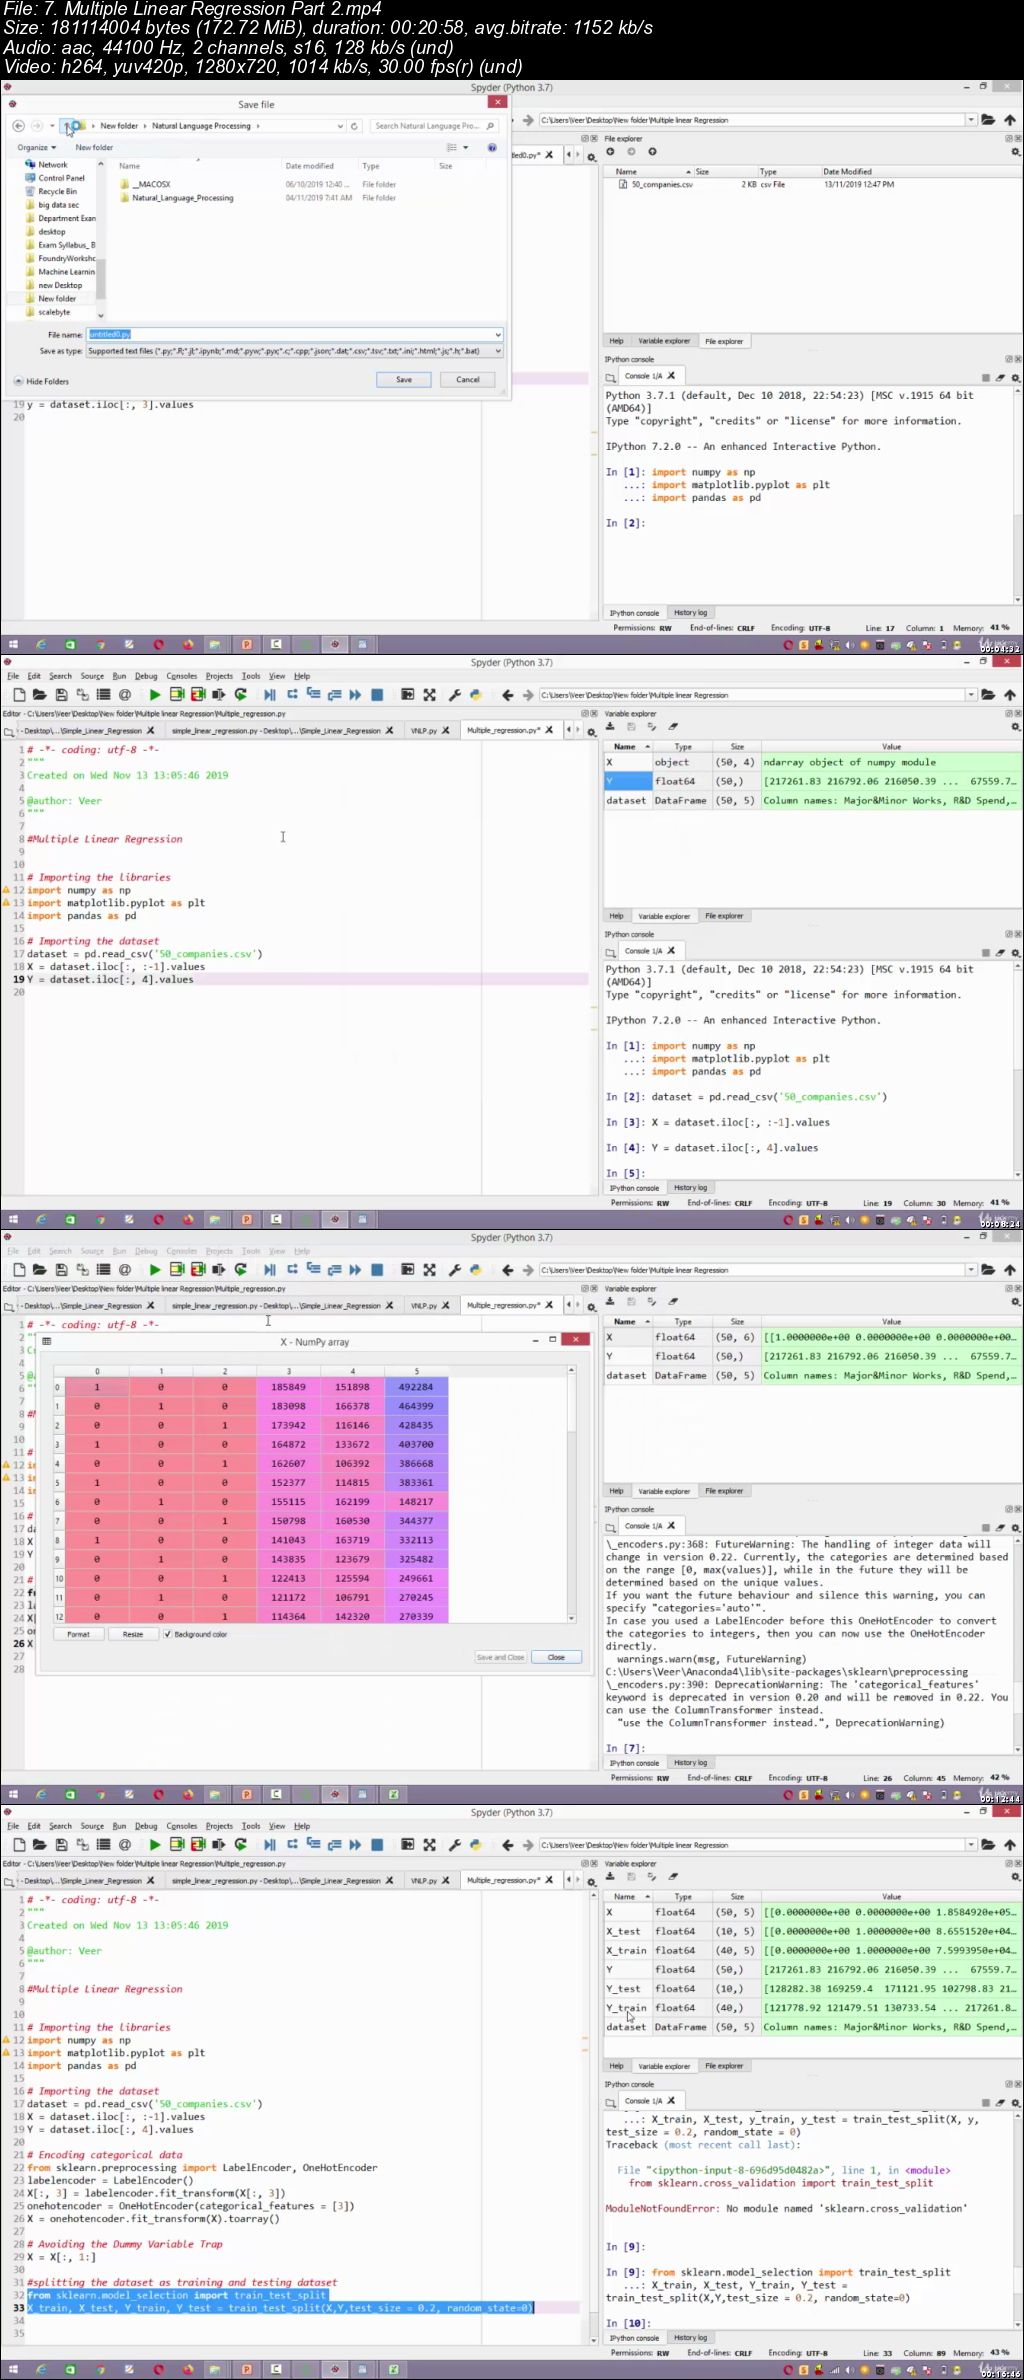
Task: Click the Debug file icon in the frame listing Y_train
Action: coord(269,1844)
